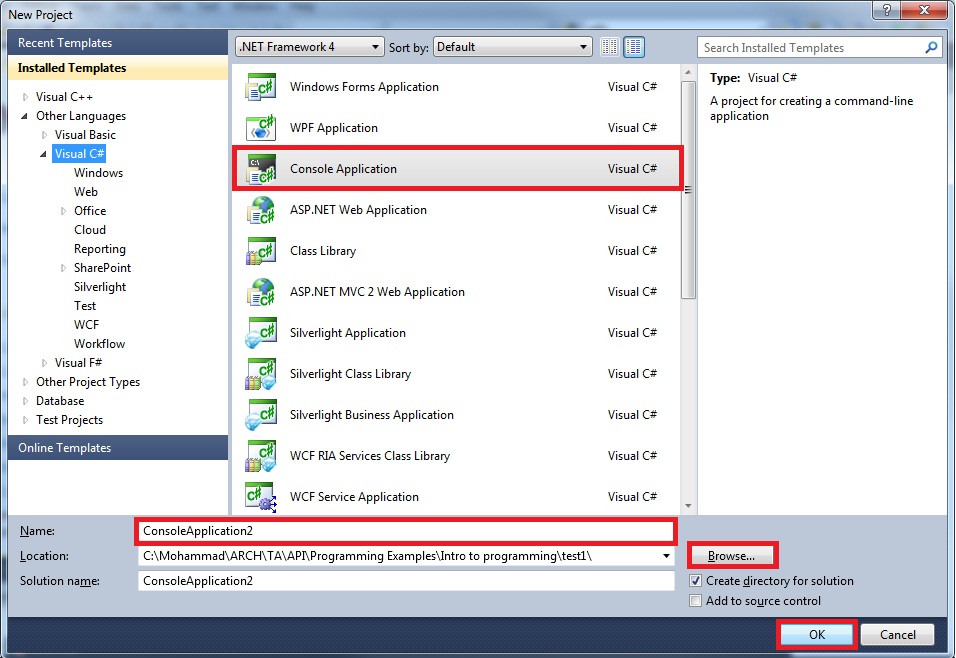The width and height of the screenshot is (956, 658).
Task: Select Windows under Visual C#
Action: coord(98,173)
